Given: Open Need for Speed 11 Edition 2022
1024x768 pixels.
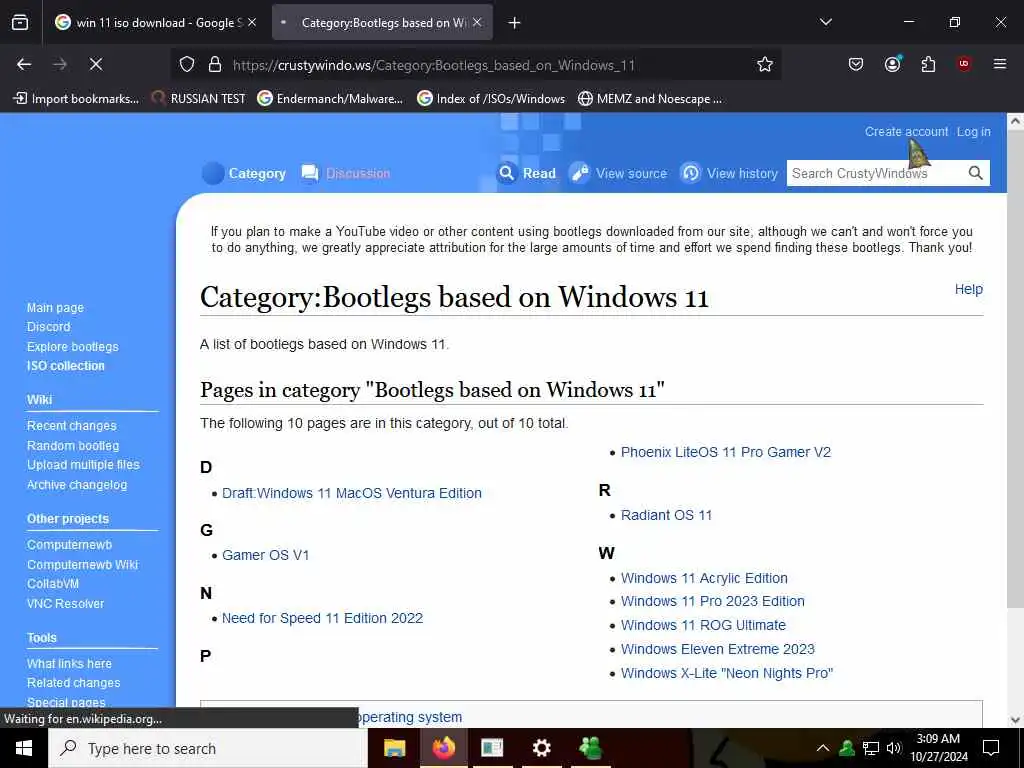Looking at the screenshot, I should pos(323,618).
